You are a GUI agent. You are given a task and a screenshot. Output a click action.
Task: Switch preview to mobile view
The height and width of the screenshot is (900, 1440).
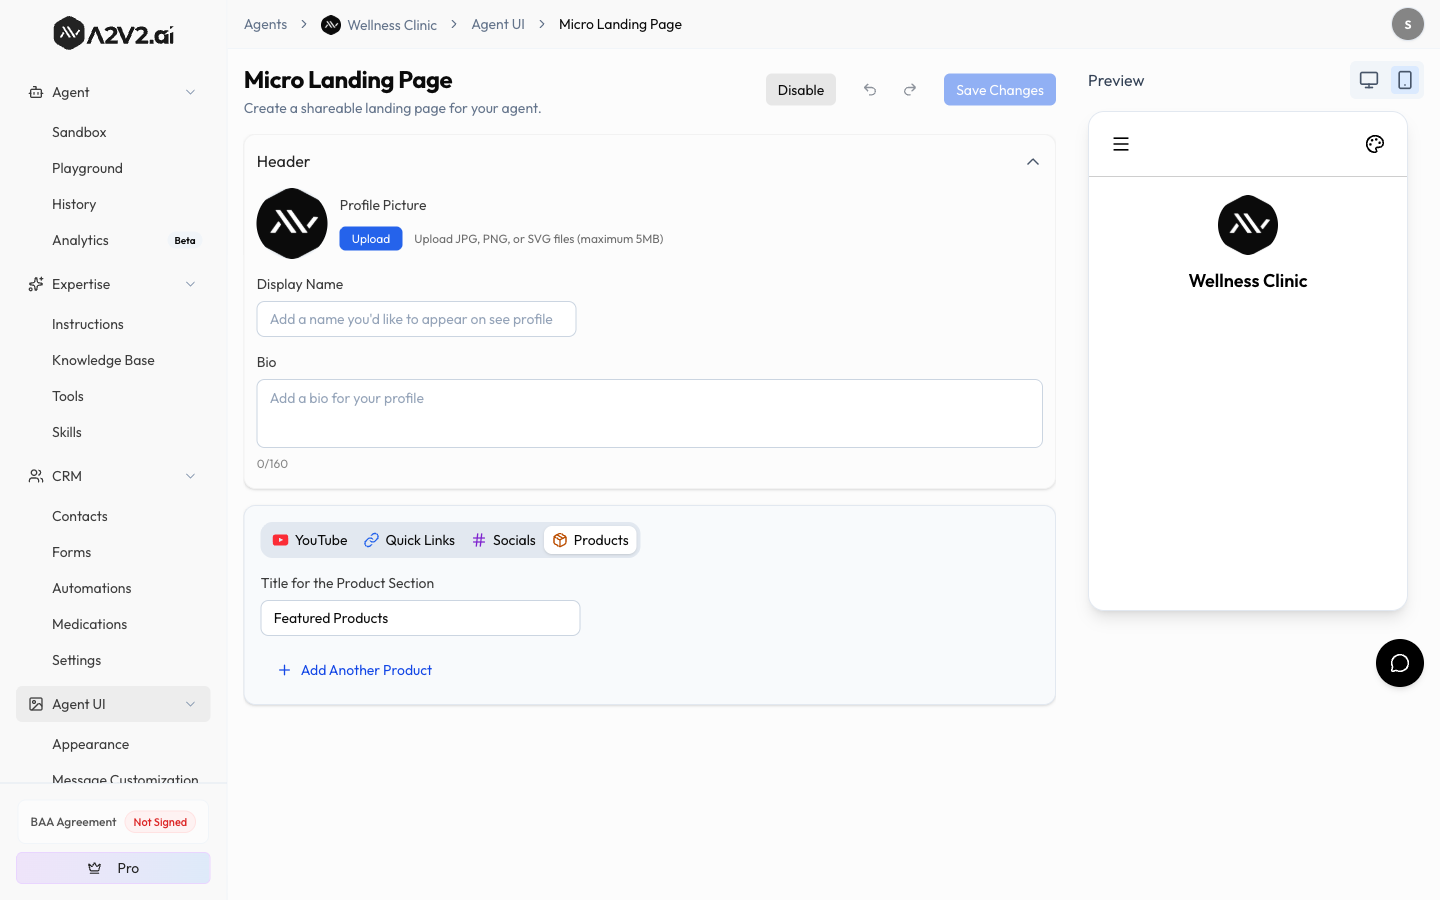(1405, 80)
